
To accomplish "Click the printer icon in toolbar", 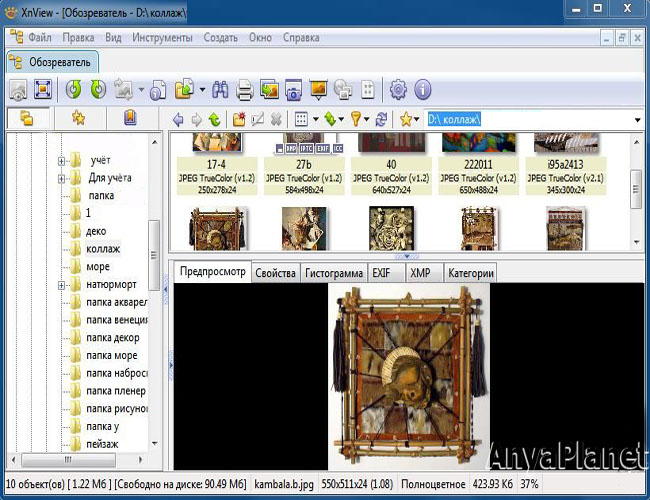I will (x=244, y=90).
